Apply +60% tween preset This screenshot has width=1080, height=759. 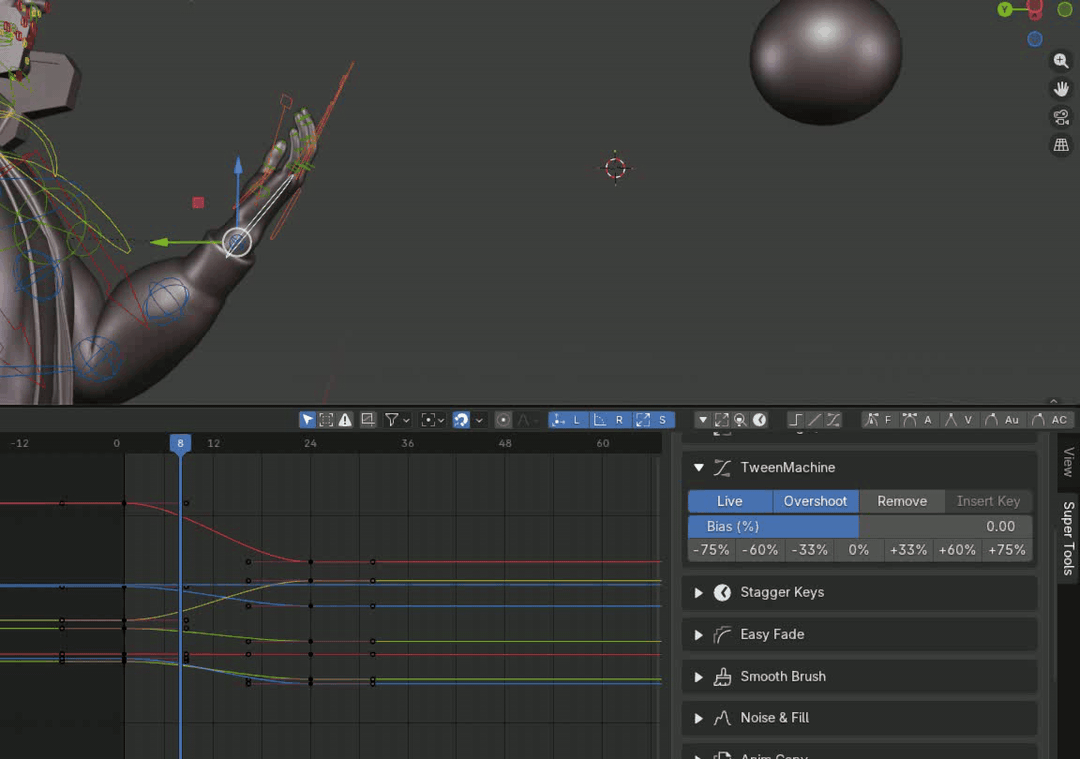coord(957,550)
